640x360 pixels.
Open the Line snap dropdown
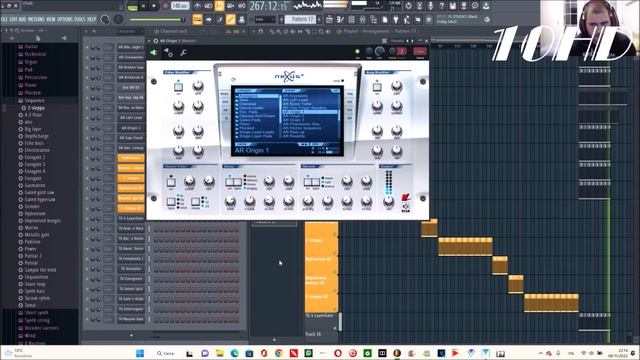pyautogui.click(x=265, y=19)
